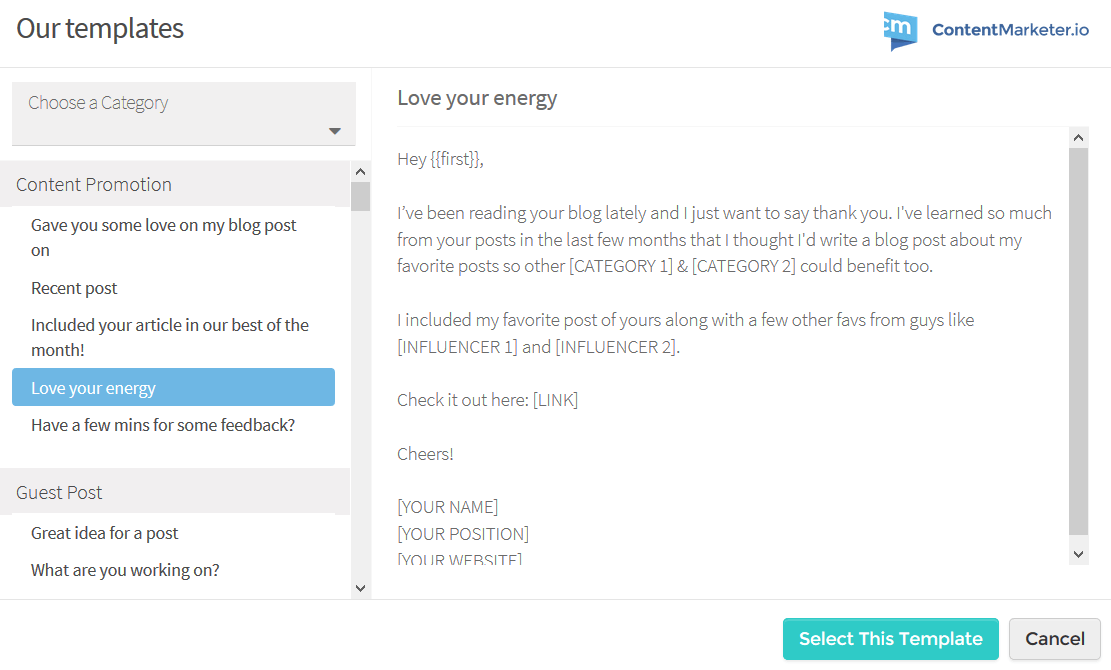
Task: Click the category dropdown arrow
Action: 335,131
